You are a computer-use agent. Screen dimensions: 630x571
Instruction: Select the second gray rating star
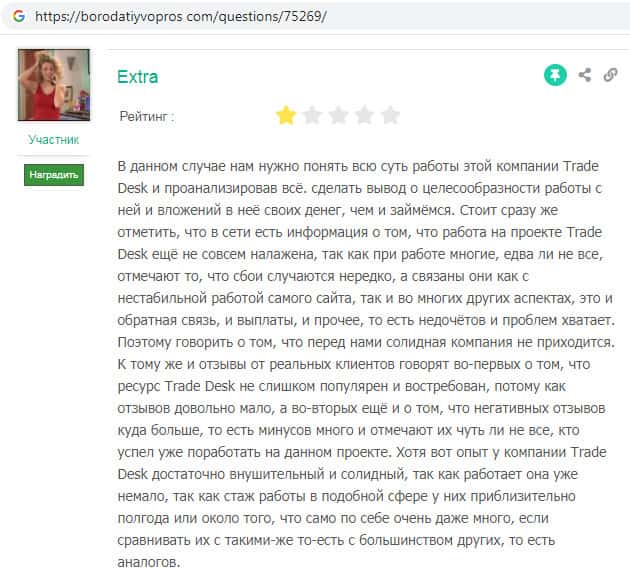click(312, 116)
